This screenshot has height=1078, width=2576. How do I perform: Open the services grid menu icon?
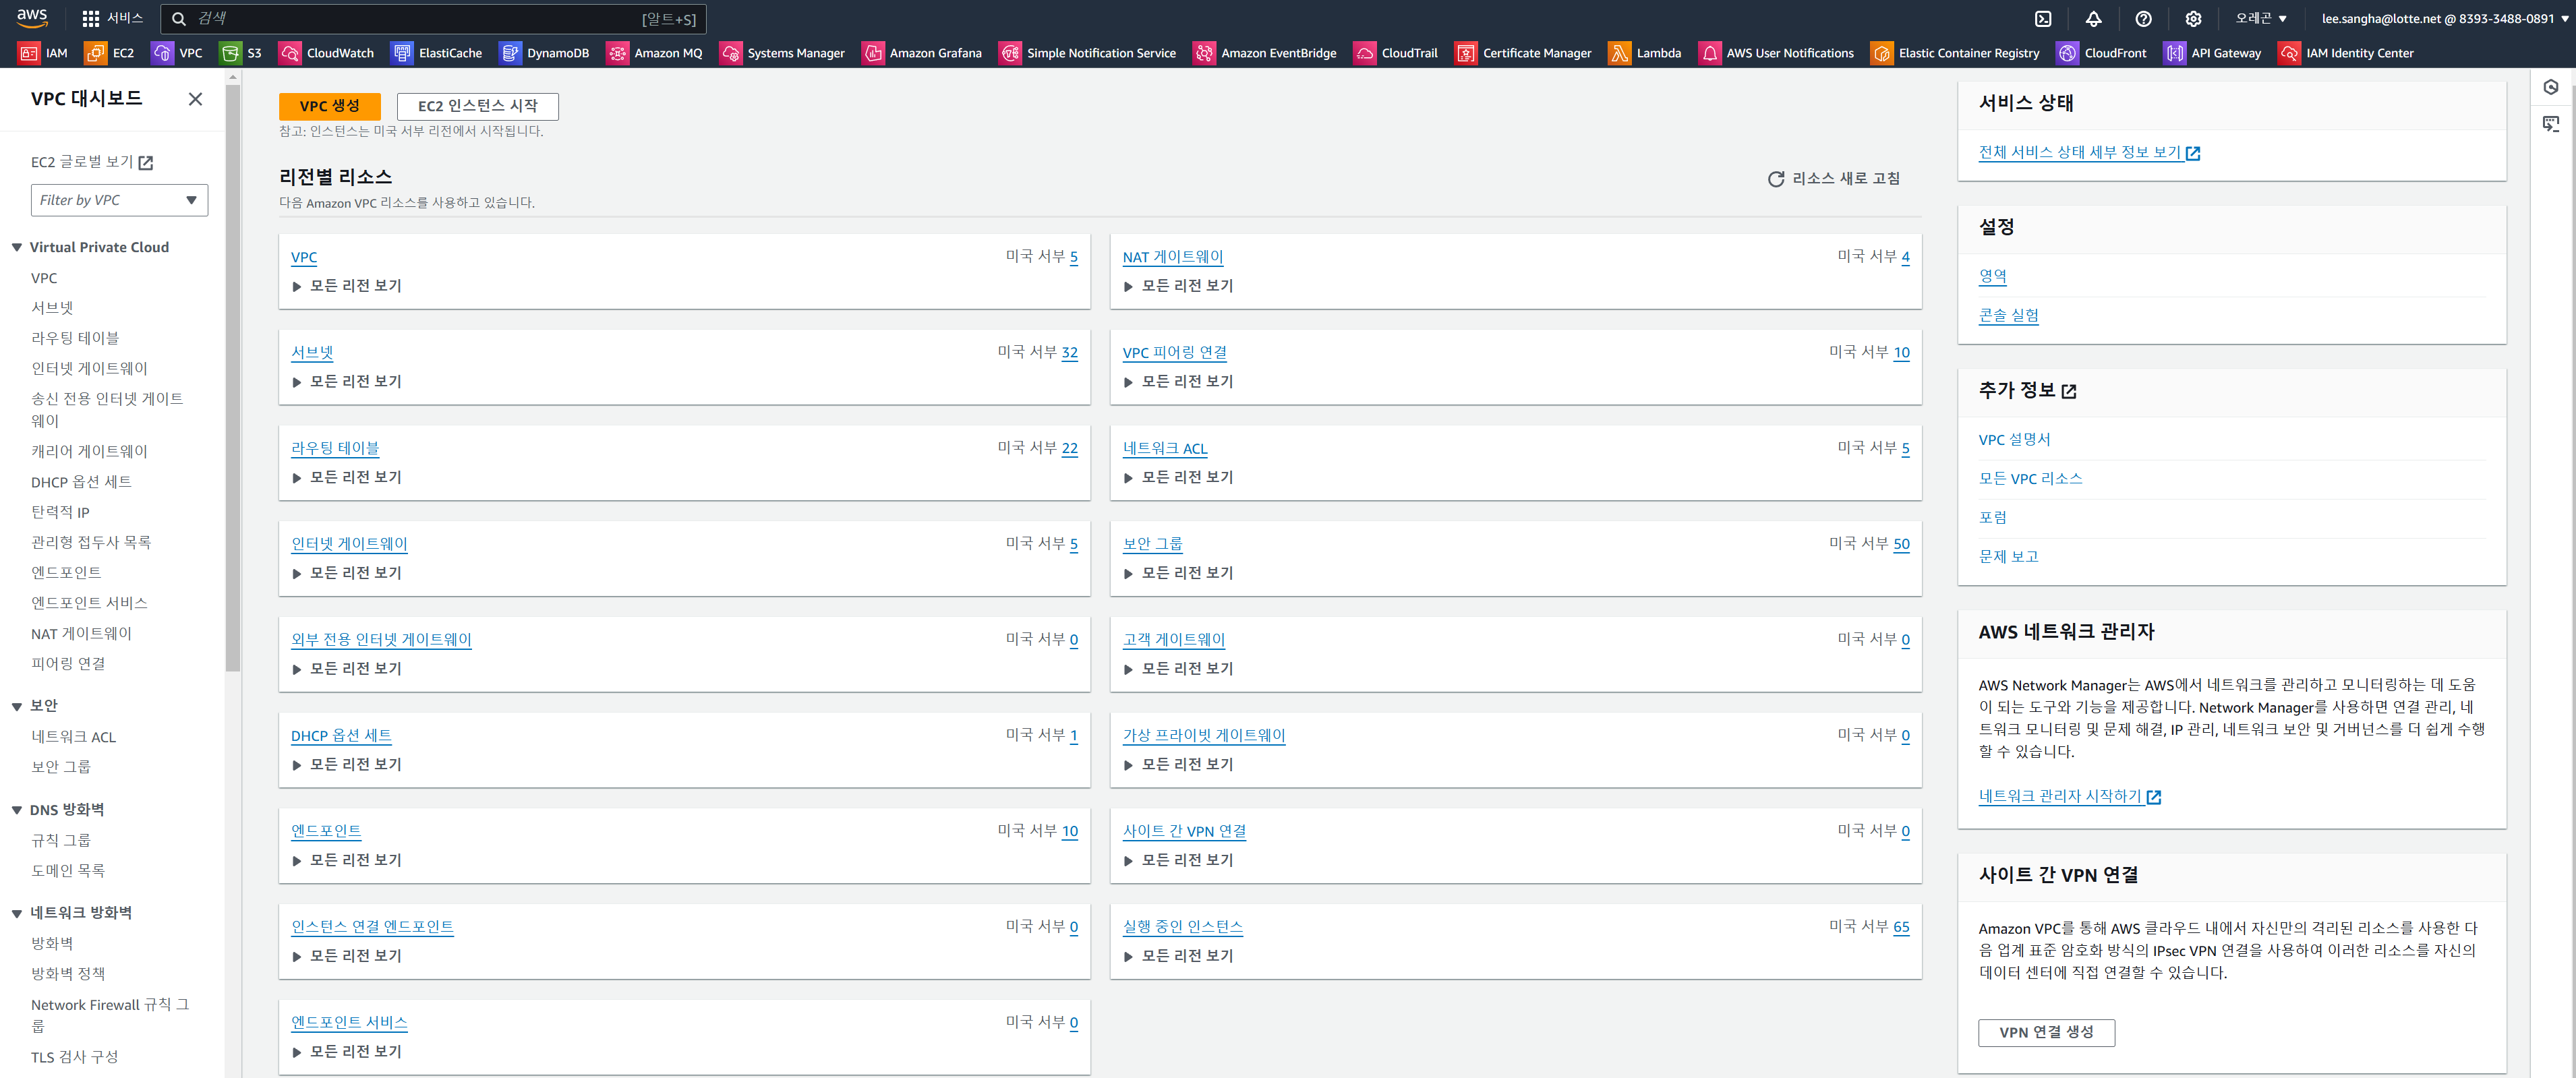point(91,19)
